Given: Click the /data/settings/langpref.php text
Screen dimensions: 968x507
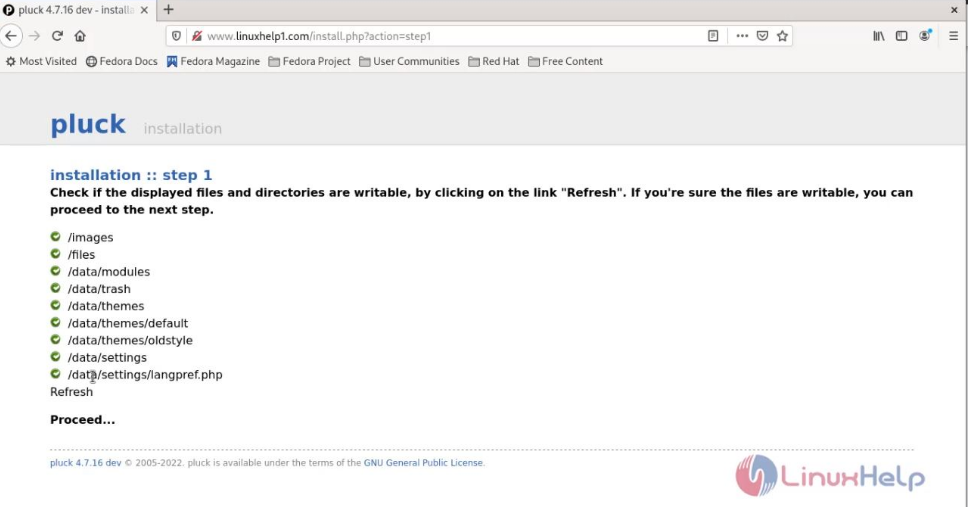Looking at the screenshot, I should click(x=145, y=375).
